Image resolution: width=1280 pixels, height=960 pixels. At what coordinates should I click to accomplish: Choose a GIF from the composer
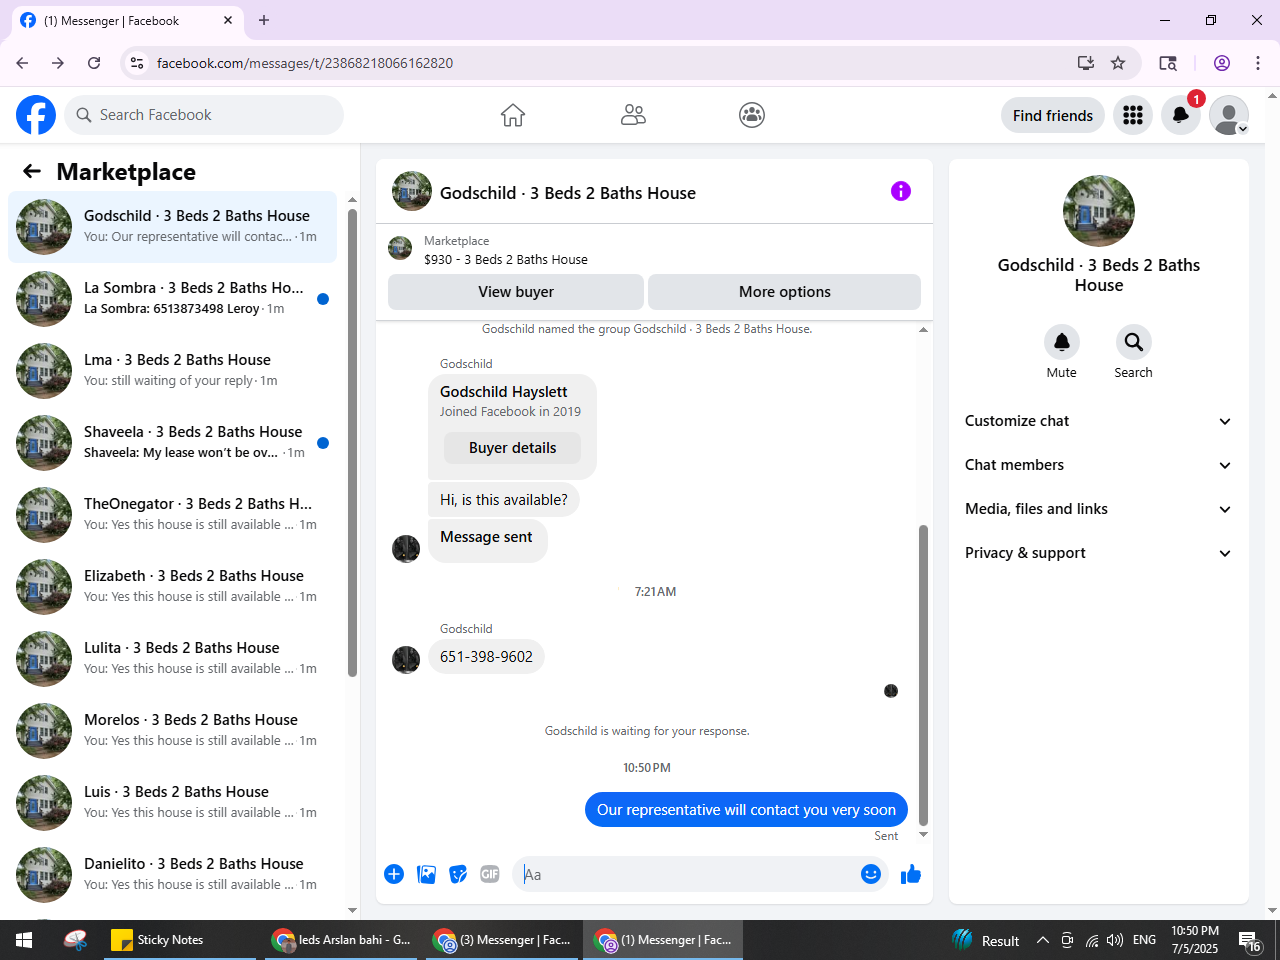tap(490, 874)
